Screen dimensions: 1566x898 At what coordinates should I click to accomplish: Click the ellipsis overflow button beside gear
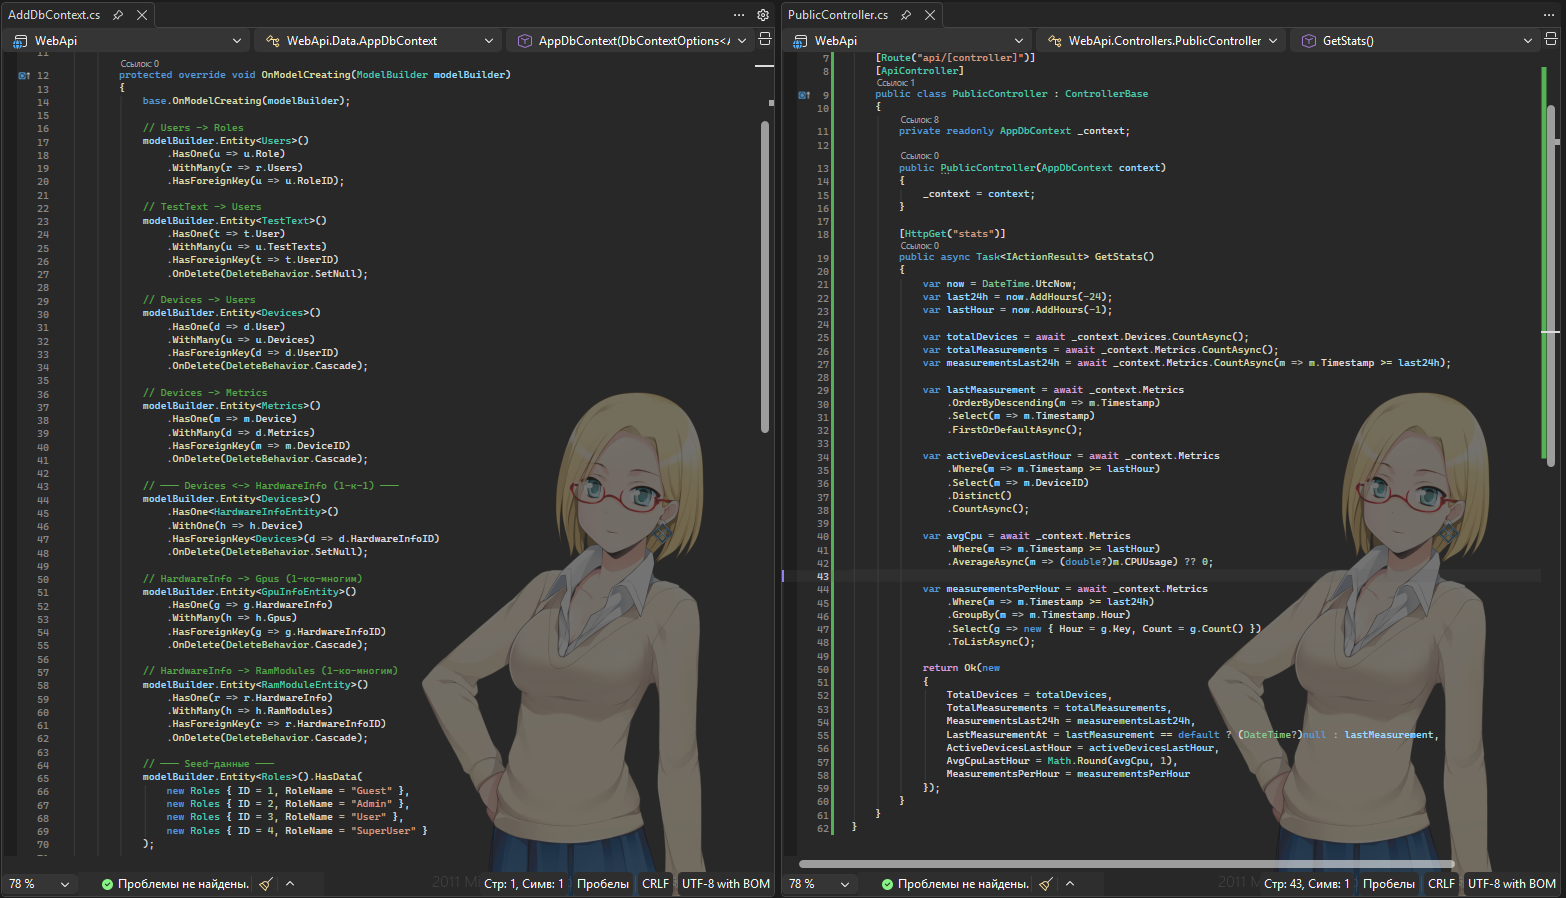tap(739, 15)
